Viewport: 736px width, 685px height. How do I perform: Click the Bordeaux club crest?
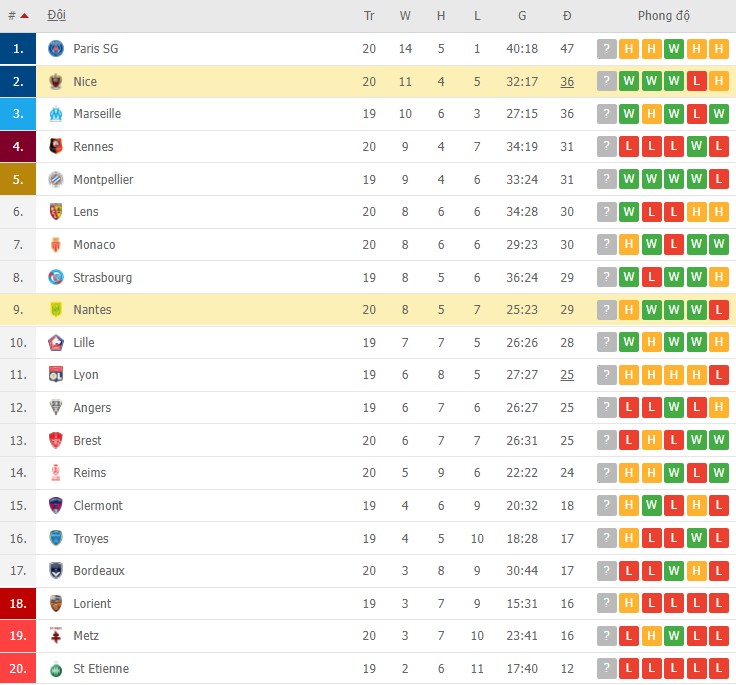56,571
